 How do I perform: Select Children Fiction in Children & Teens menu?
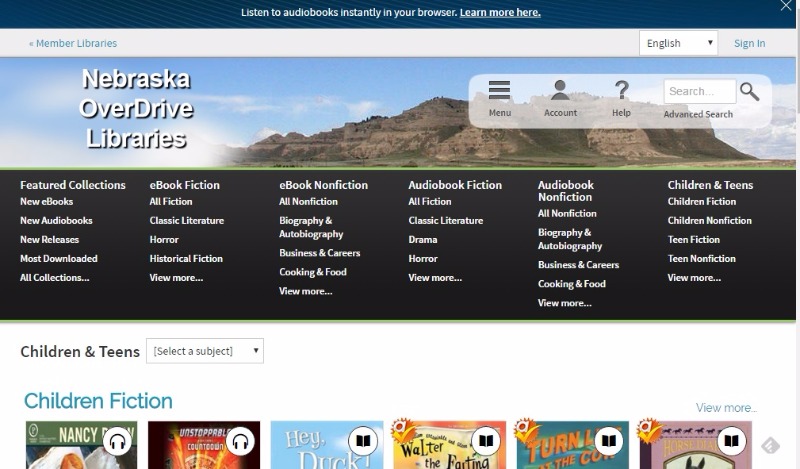(x=702, y=202)
